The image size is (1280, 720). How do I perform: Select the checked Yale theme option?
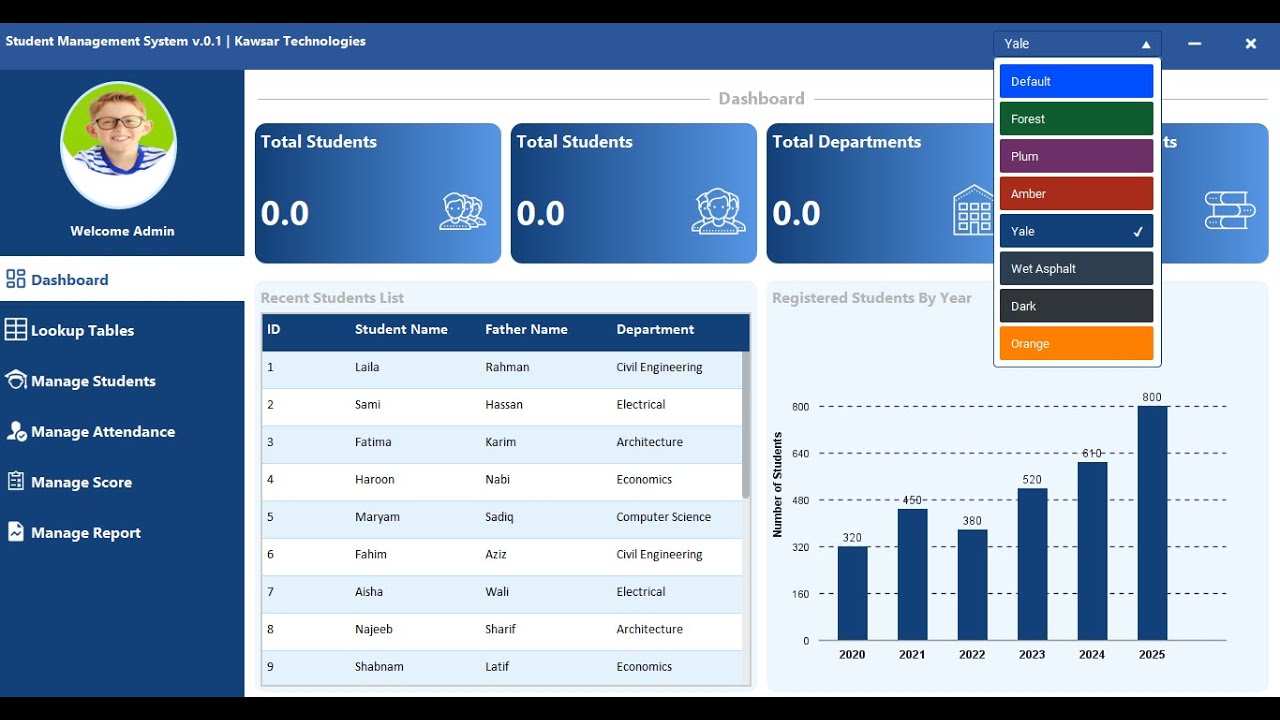point(1076,231)
